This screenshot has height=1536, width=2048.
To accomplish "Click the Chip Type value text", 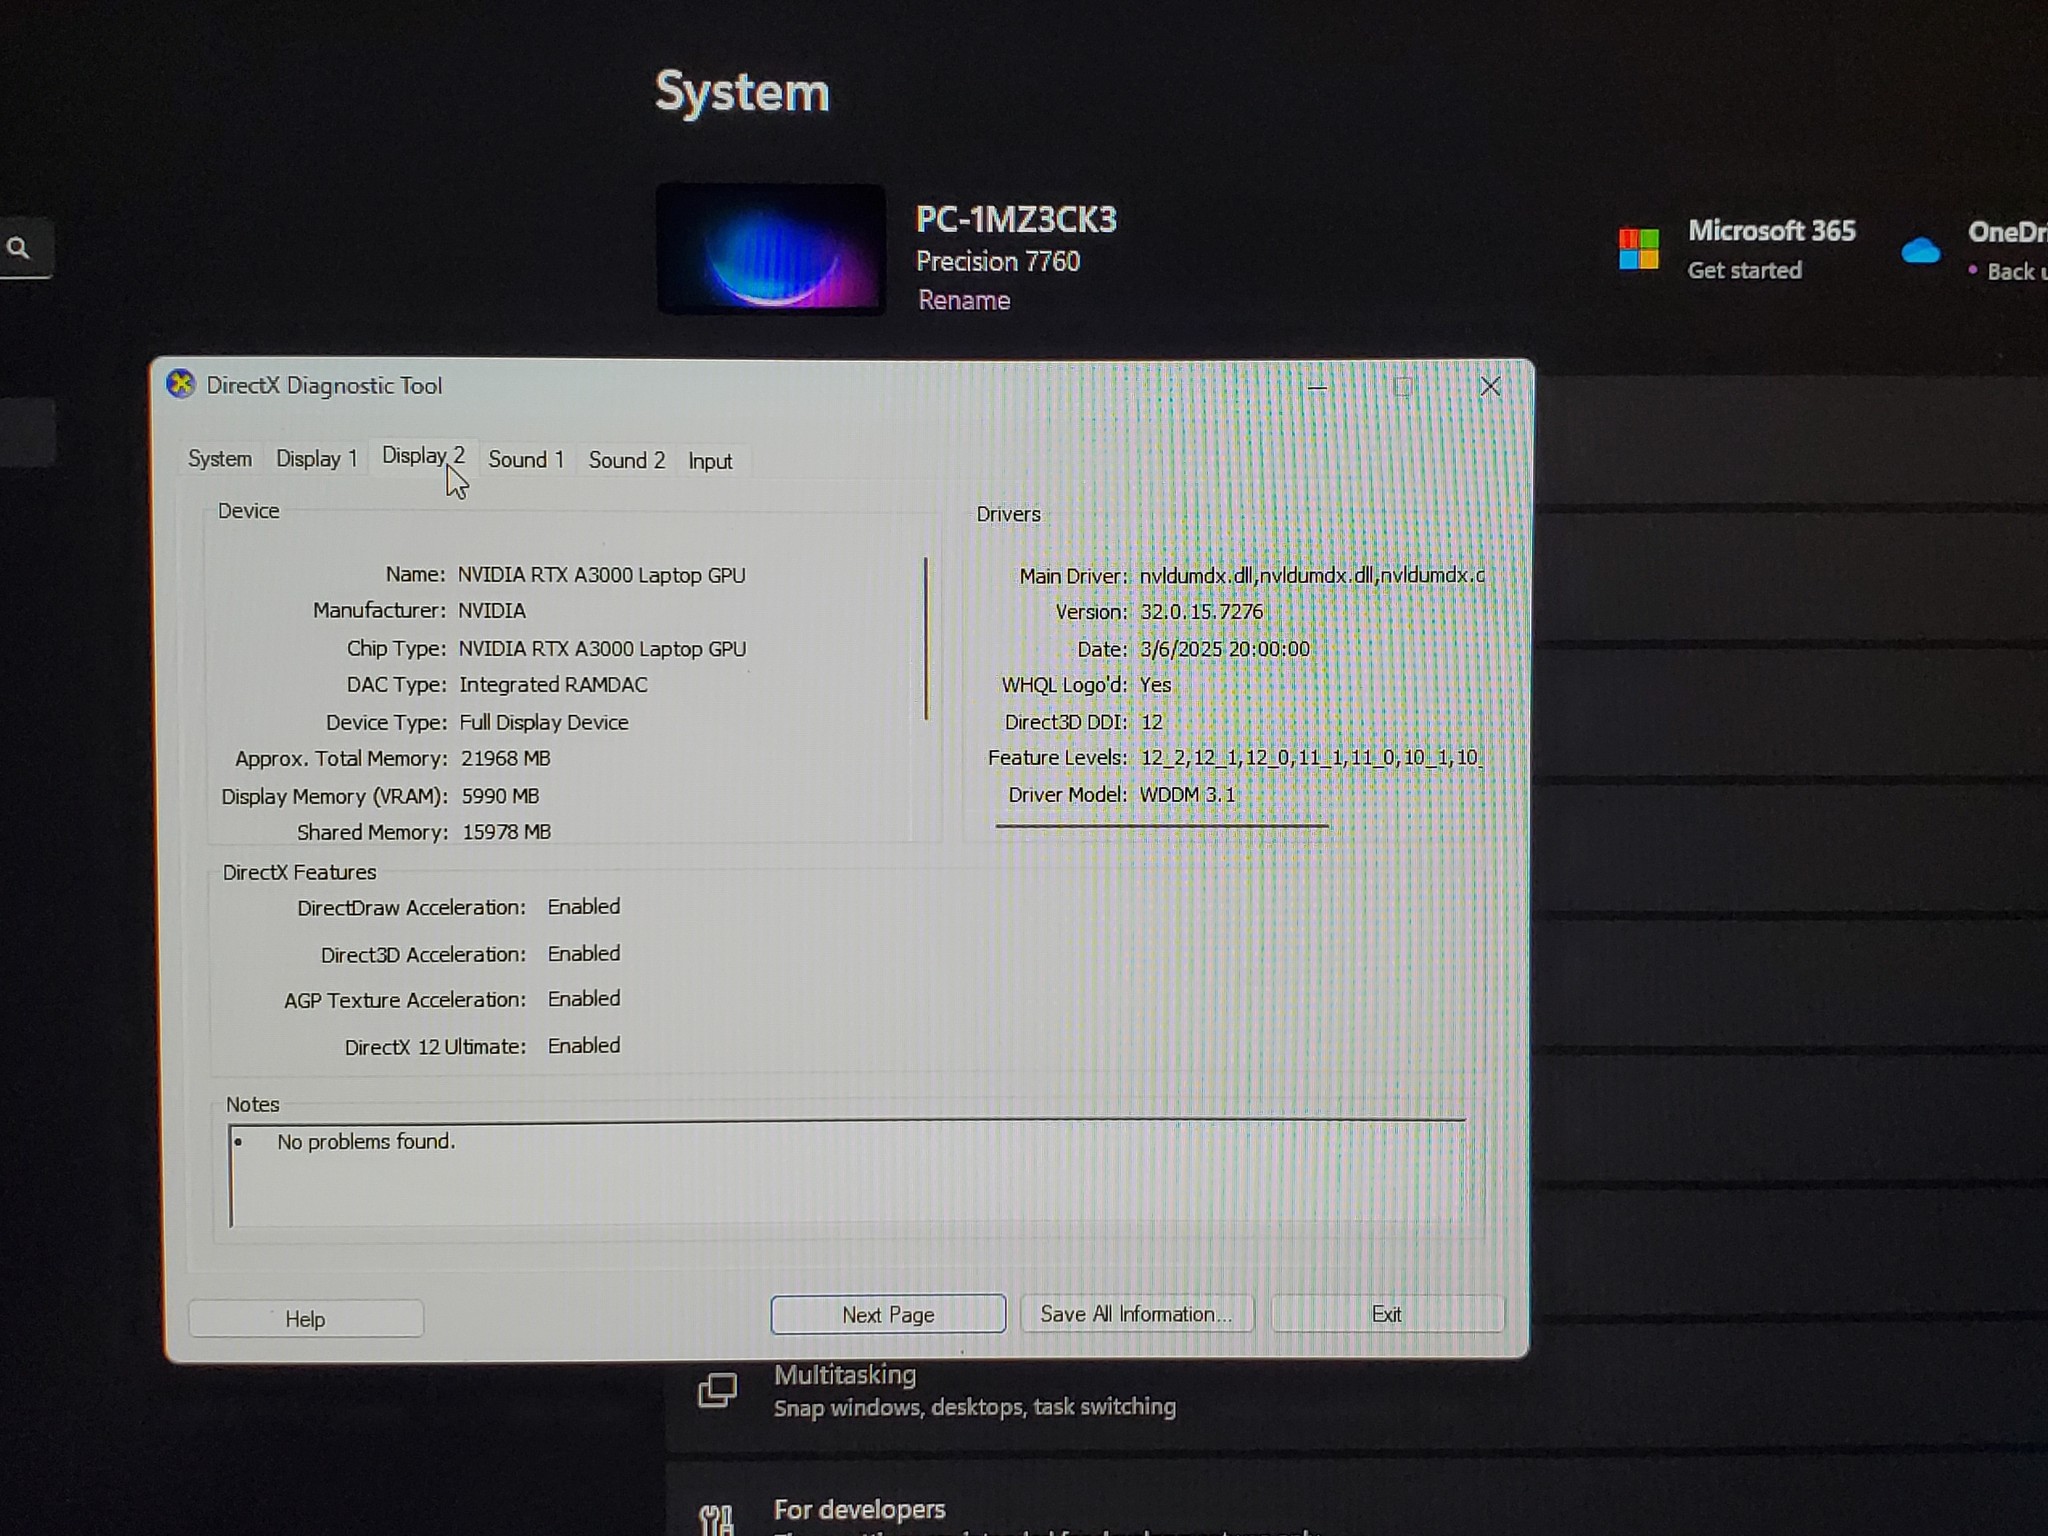I will (602, 649).
